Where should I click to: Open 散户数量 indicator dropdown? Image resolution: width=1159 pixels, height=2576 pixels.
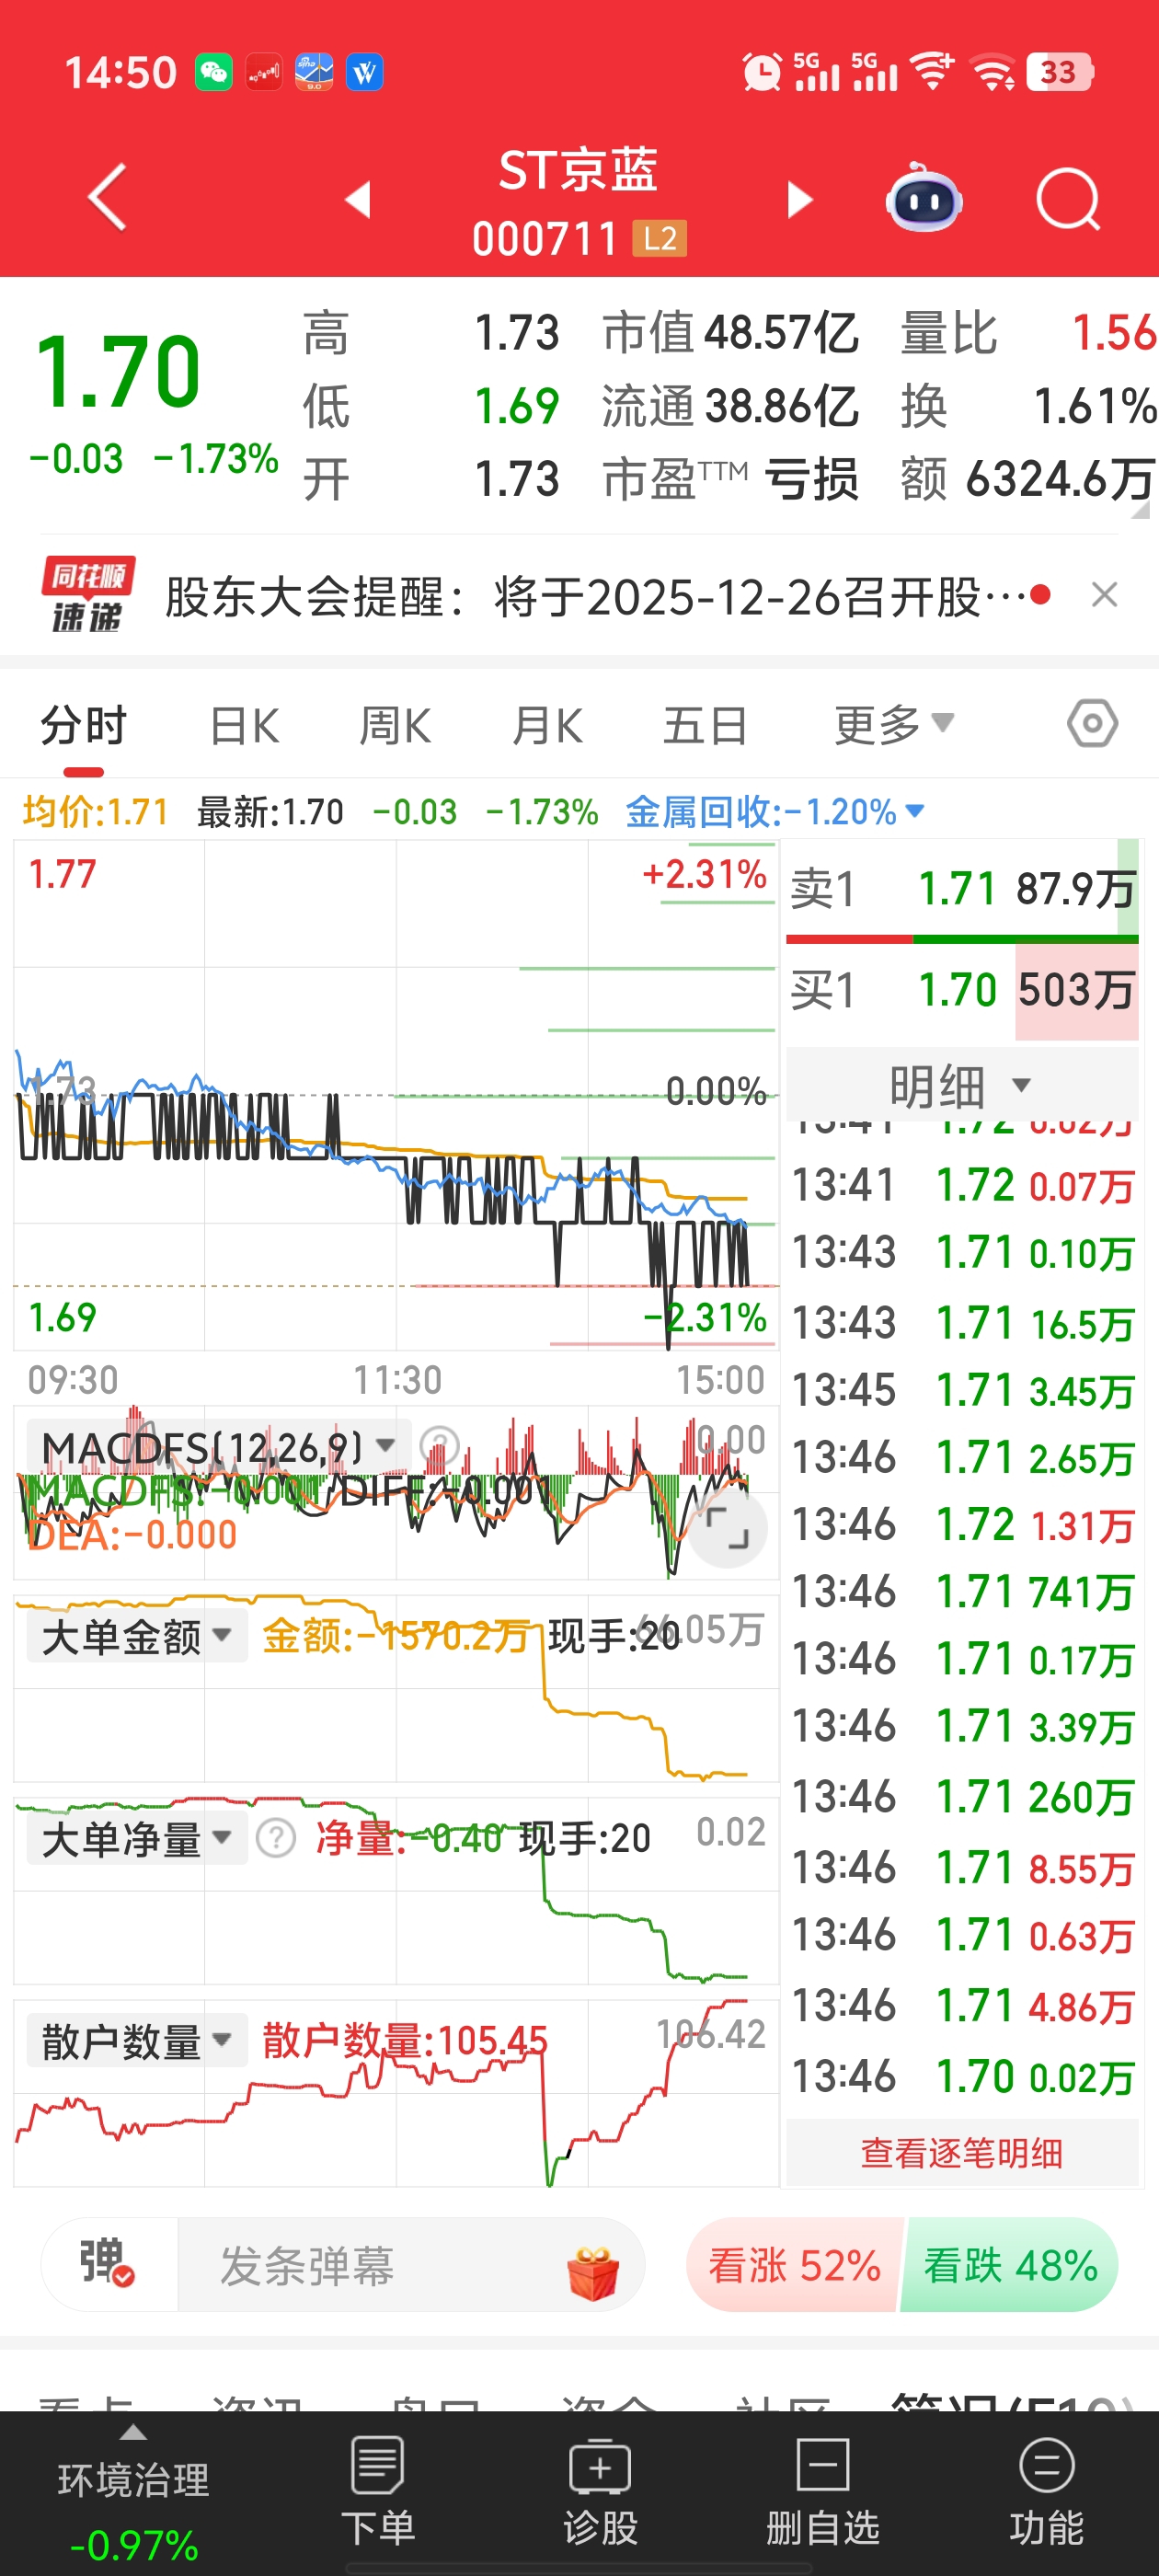136,2040
